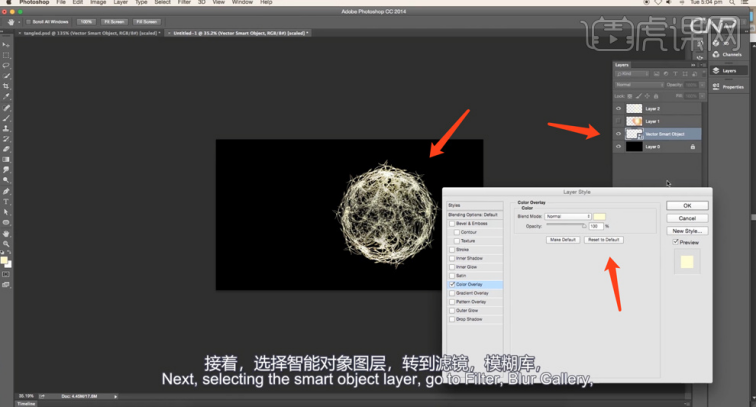The image size is (756, 407).
Task: Hide the Vector Smart Object layer
Action: point(619,134)
